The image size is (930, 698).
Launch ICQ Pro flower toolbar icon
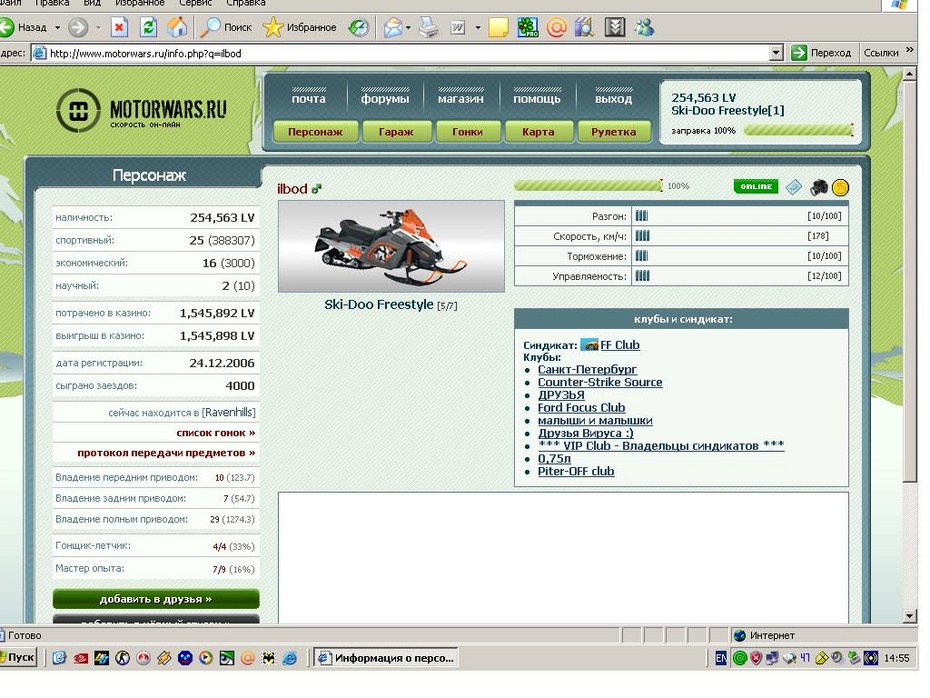coord(527,27)
